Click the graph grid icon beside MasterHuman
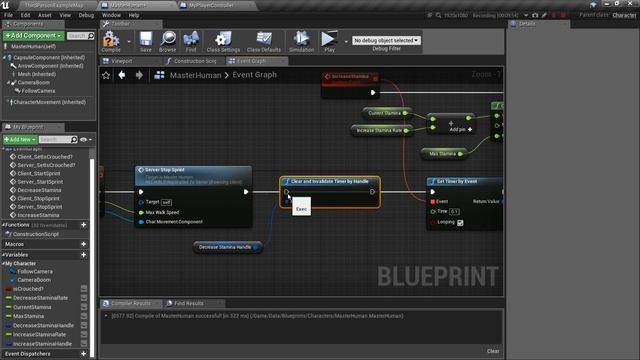This screenshot has width=640, height=360. click(x=159, y=75)
